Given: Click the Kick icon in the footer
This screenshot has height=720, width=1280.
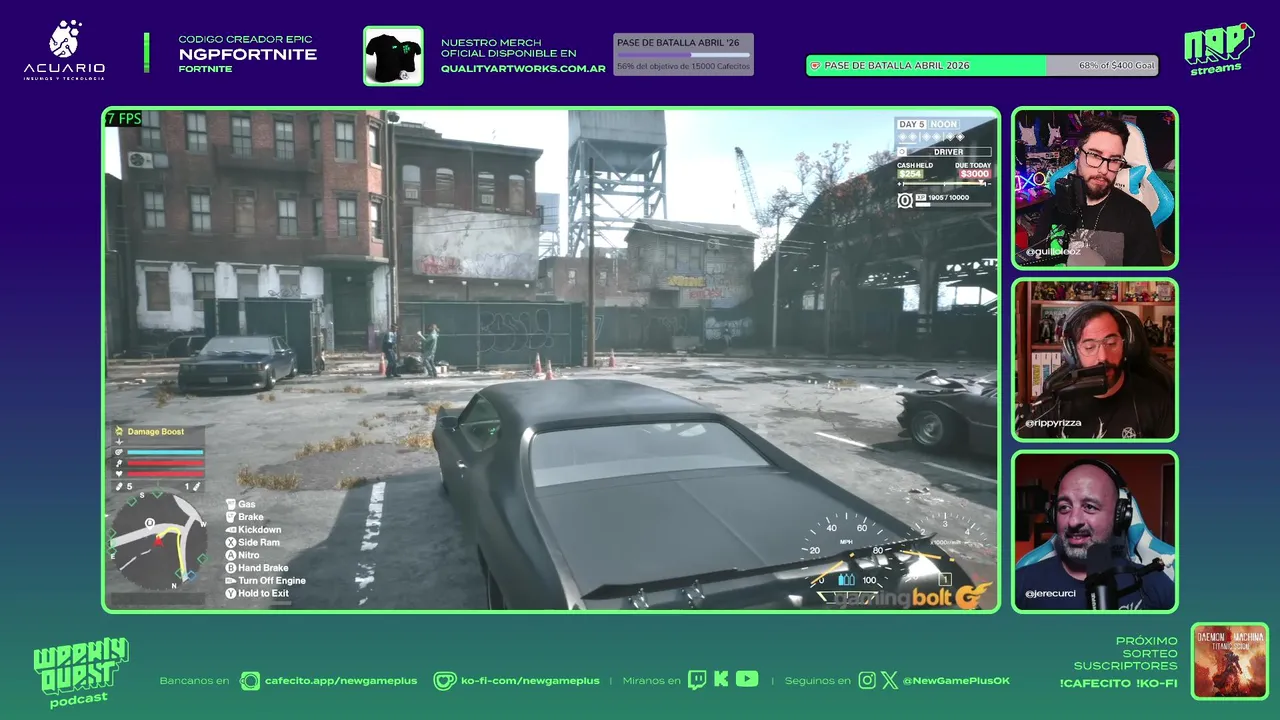Looking at the screenshot, I should click(721, 680).
